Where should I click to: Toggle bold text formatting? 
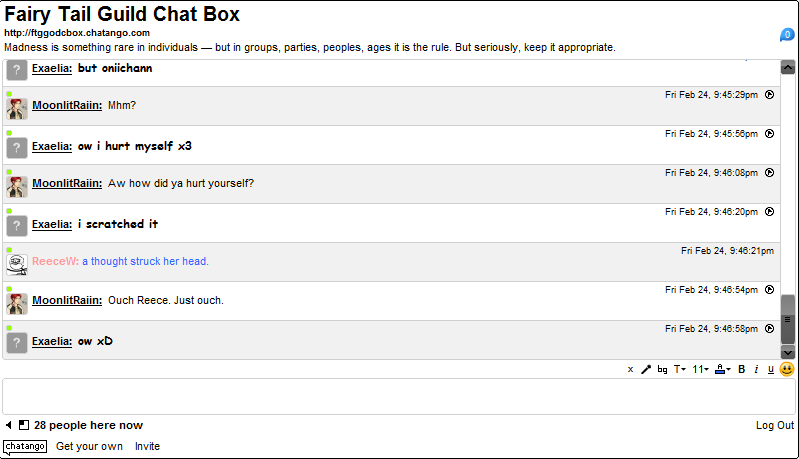pyautogui.click(x=742, y=370)
